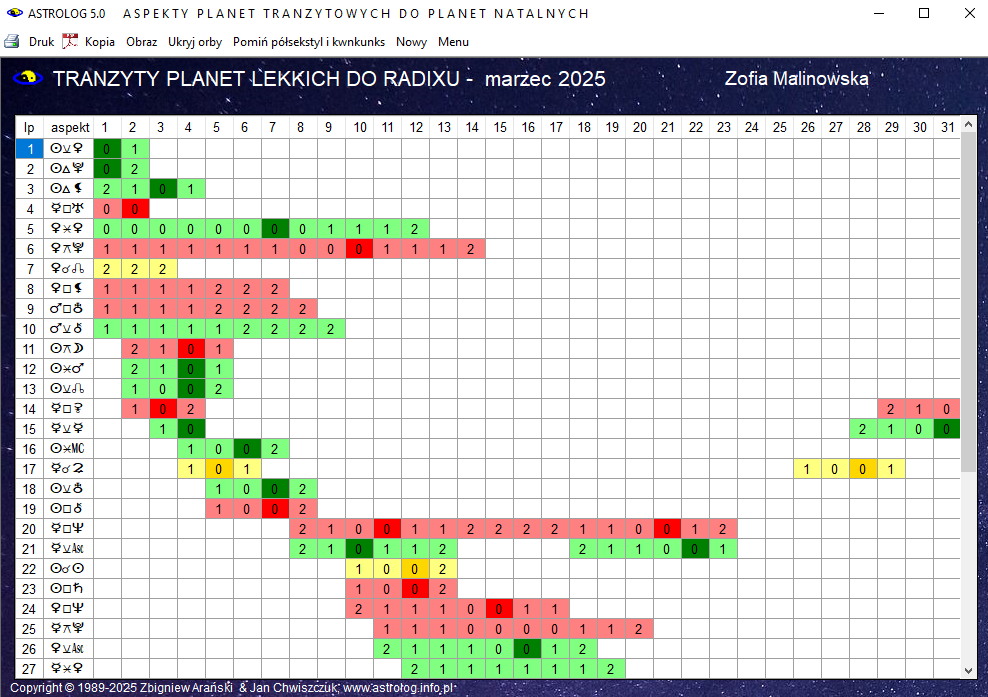Click the copy icon beside Kopia
Image resolution: width=988 pixels, height=697 pixels.
pos(70,42)
